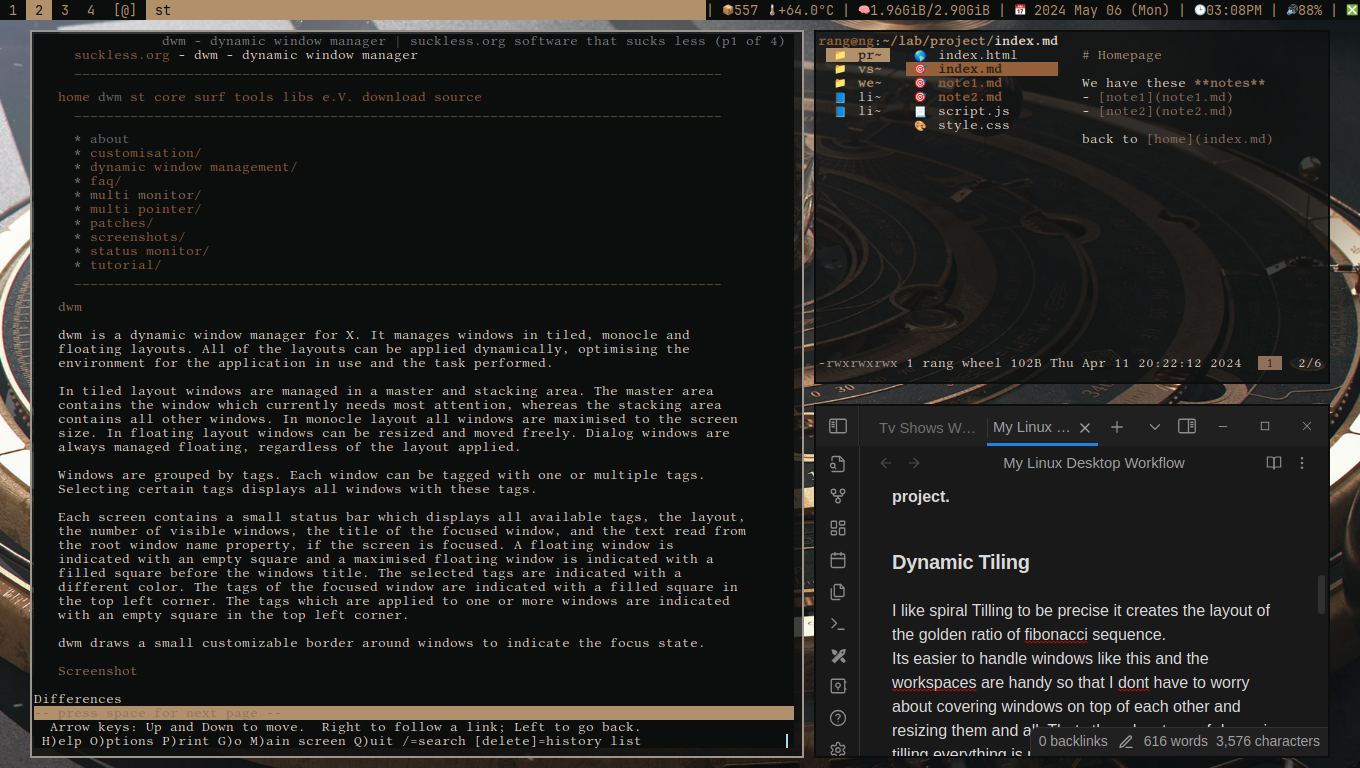Select the vs~ folder in file manager
This screenshot has width=1360, height=768.
coord(859,69)
